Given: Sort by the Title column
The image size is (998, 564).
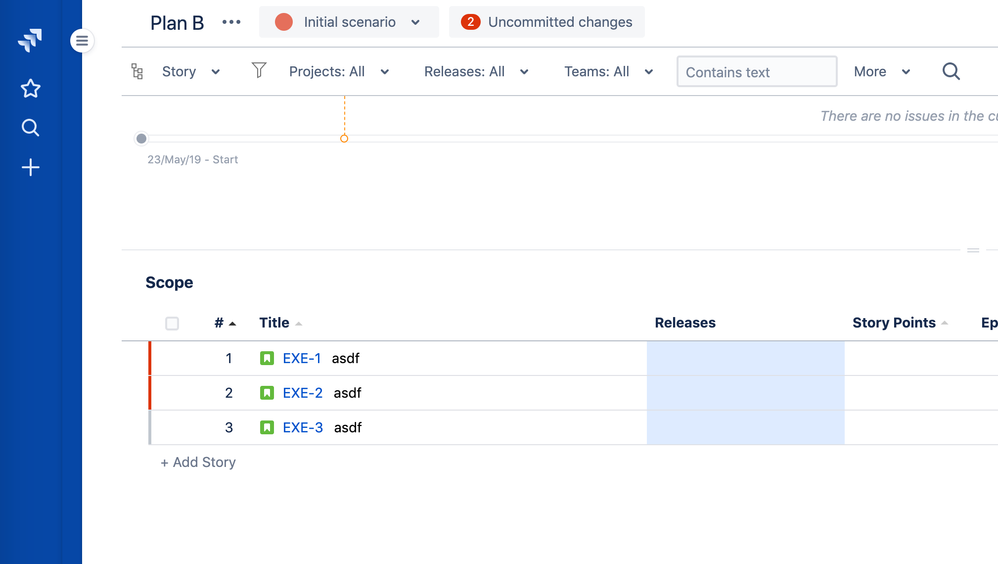Looking at the screenshot, I should 280,323.
